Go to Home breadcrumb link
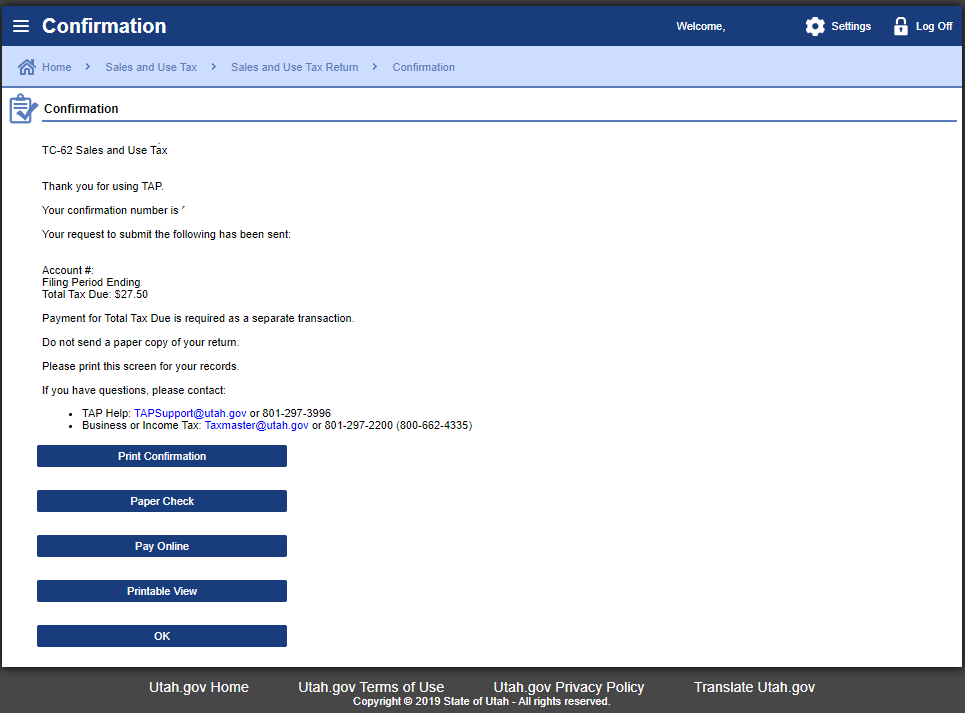The height and width of the screenshot is (713, 965). tap(56, 67)
